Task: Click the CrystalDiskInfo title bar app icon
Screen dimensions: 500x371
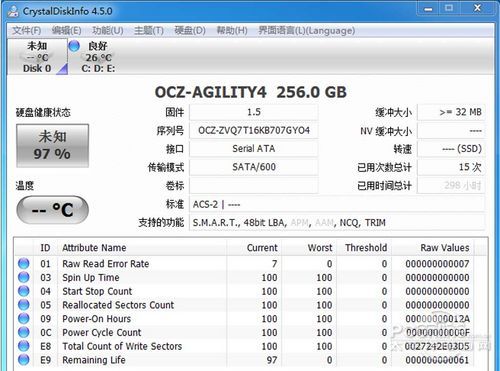Action: (13, 11)
